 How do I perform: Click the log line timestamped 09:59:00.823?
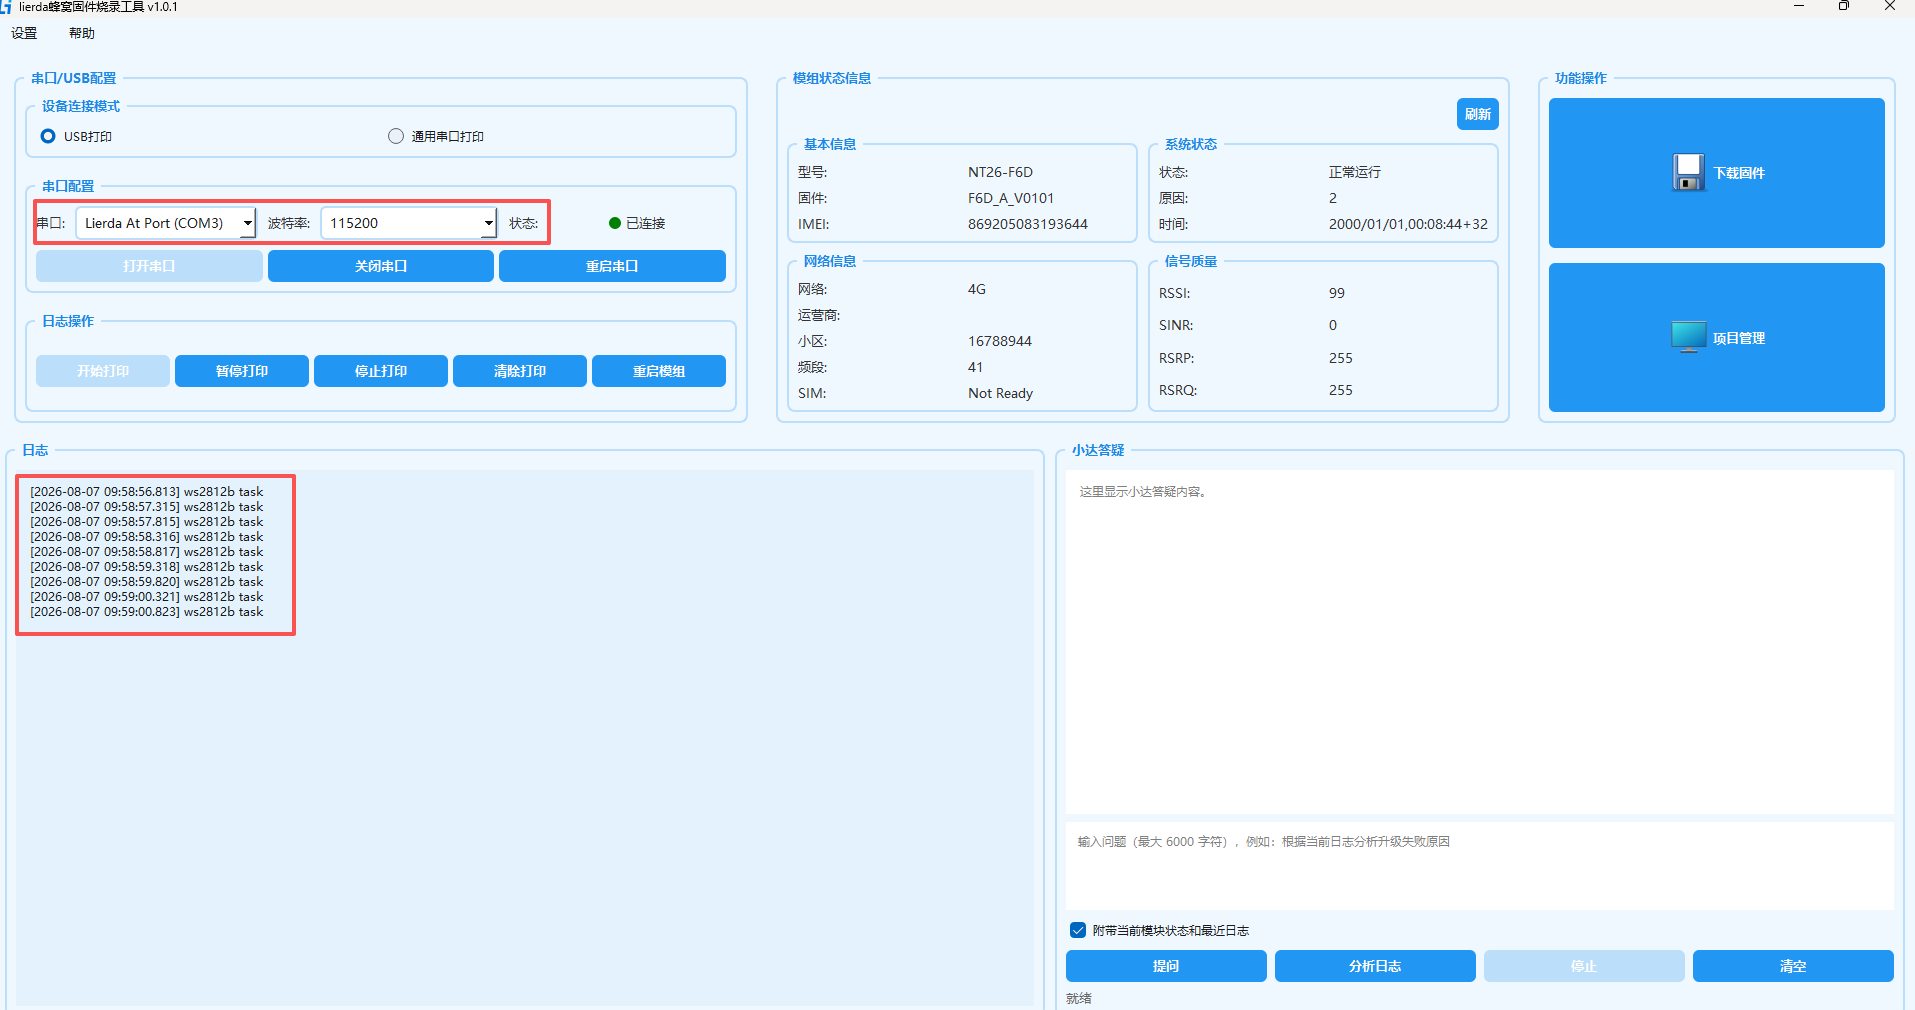147,612
